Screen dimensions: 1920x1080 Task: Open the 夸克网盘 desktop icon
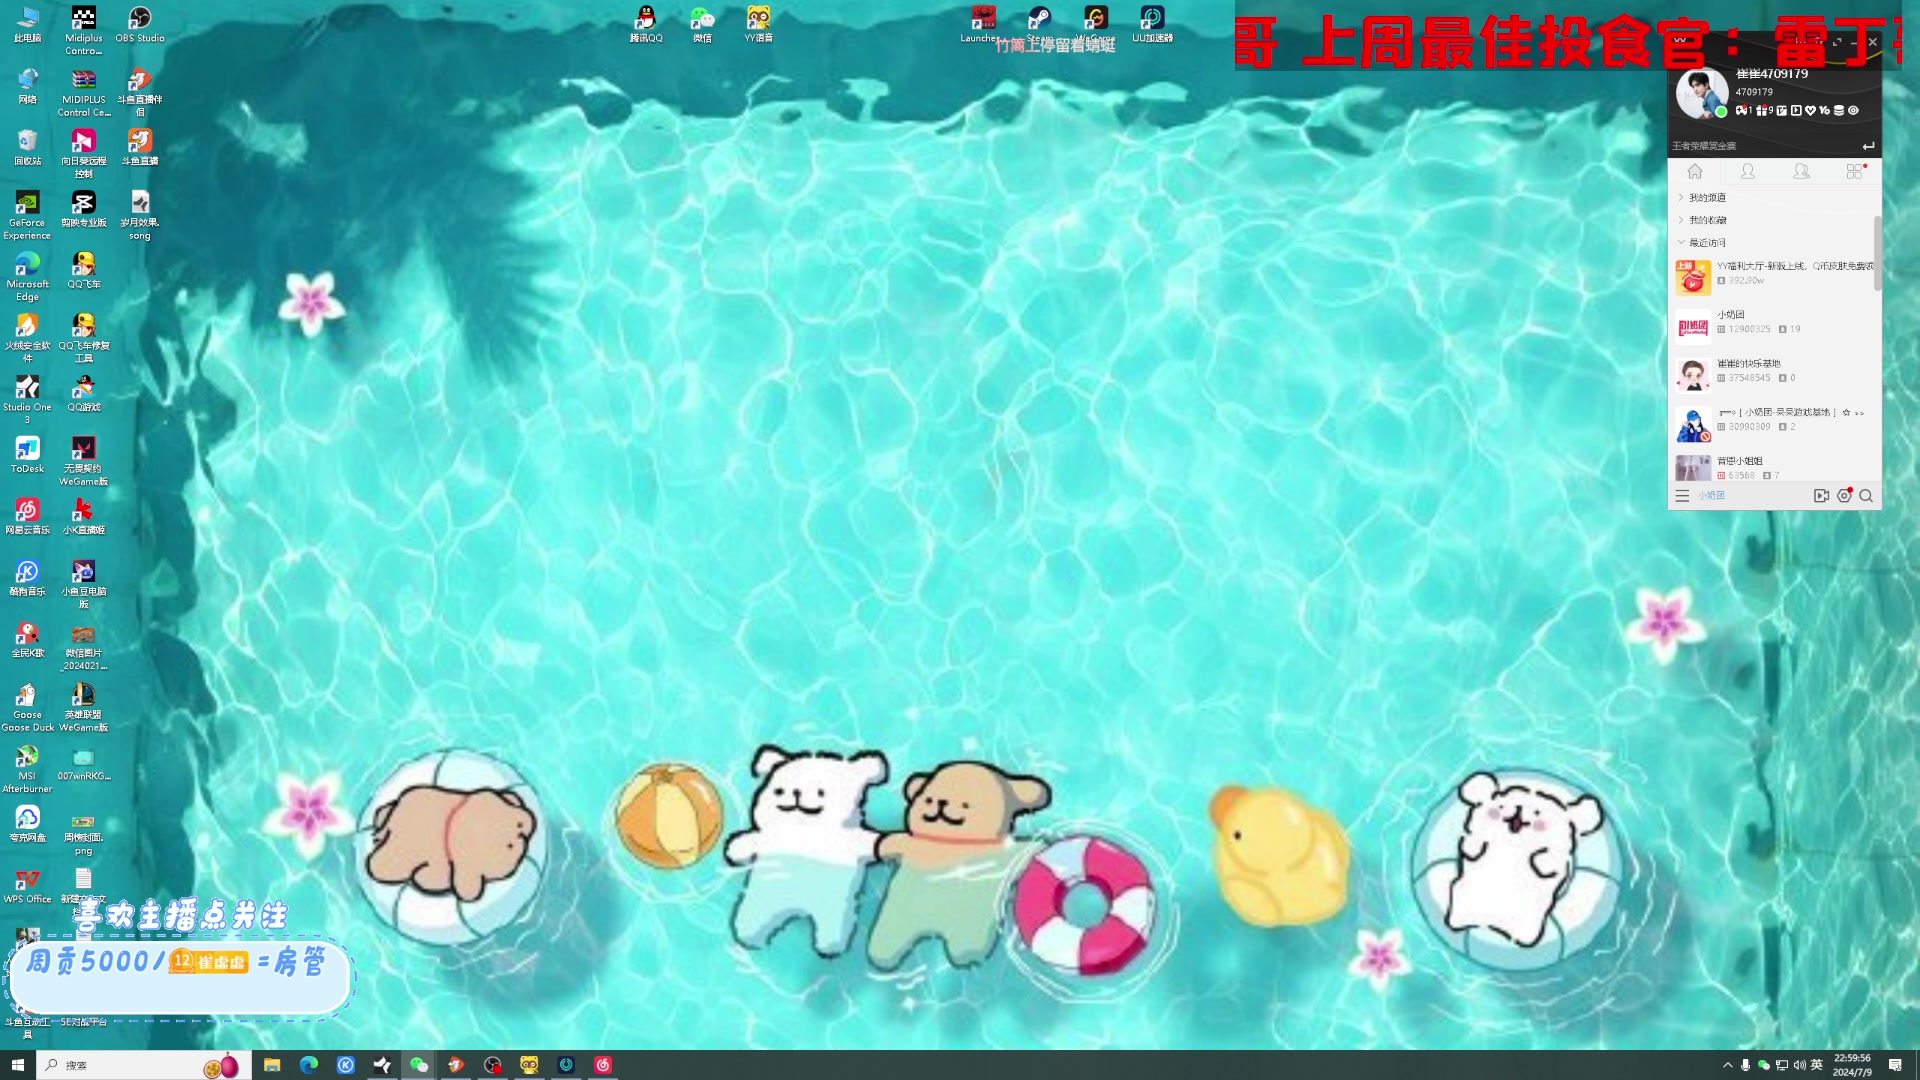pos(27,824)
